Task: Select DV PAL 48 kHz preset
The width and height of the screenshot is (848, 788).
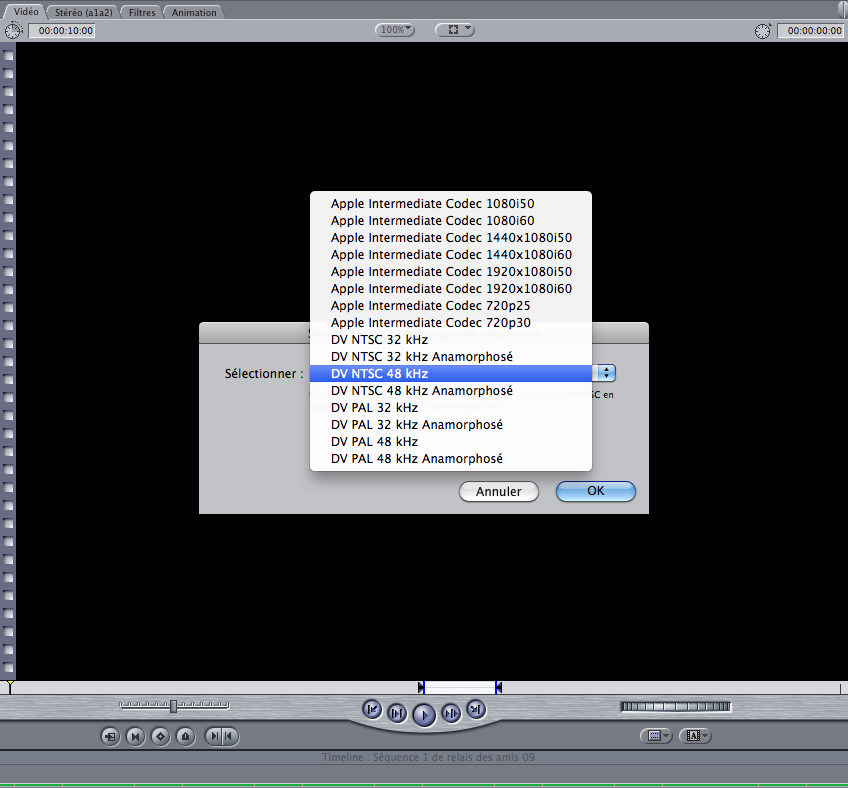Action: pos(450,441)
